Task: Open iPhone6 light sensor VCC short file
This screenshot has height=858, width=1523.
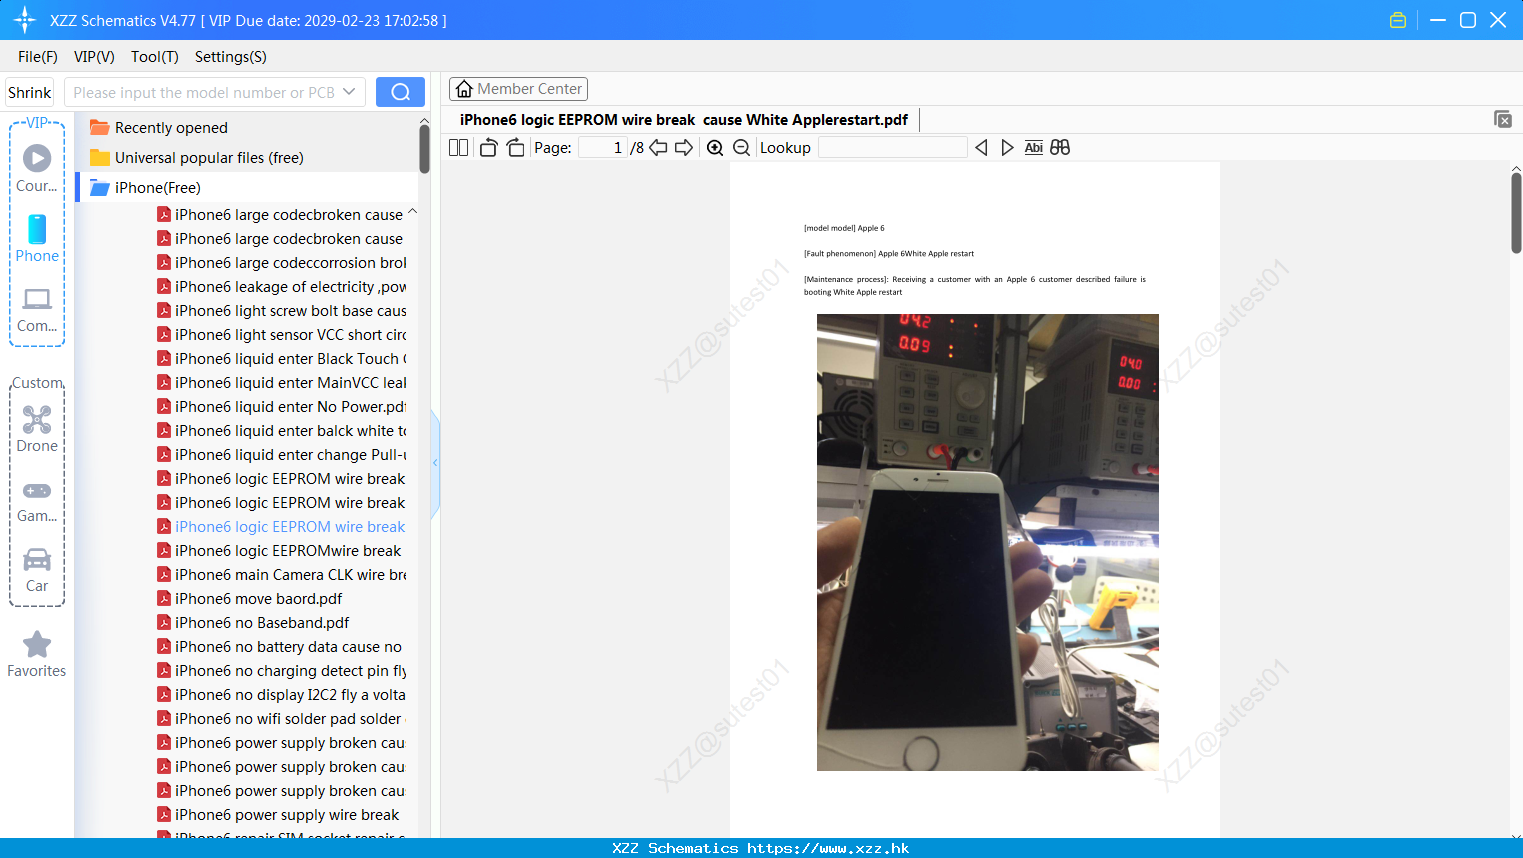Action: pyautogui.click(x=282, y=335)
